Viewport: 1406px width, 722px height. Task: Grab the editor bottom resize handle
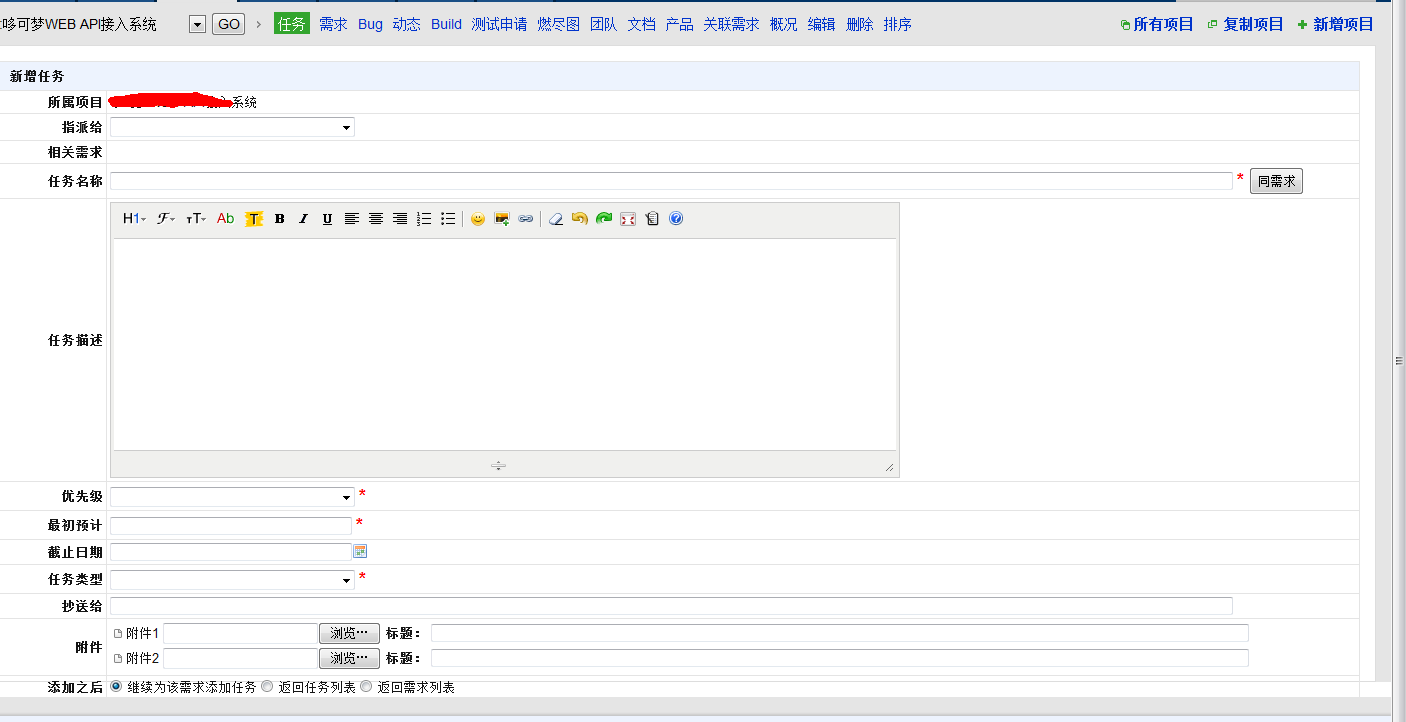498,465
